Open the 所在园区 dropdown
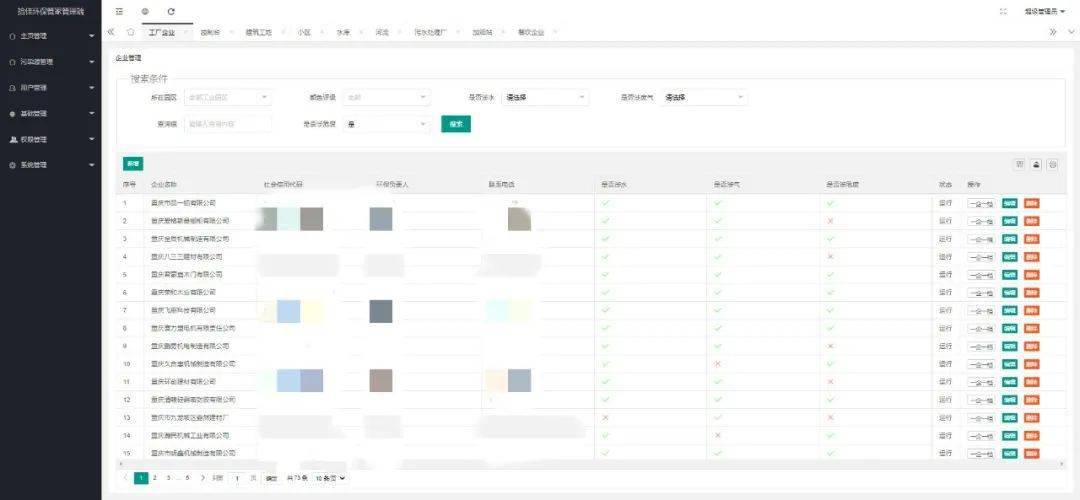The height and width of the screenshot is (500, 1080). click(227, 98)
